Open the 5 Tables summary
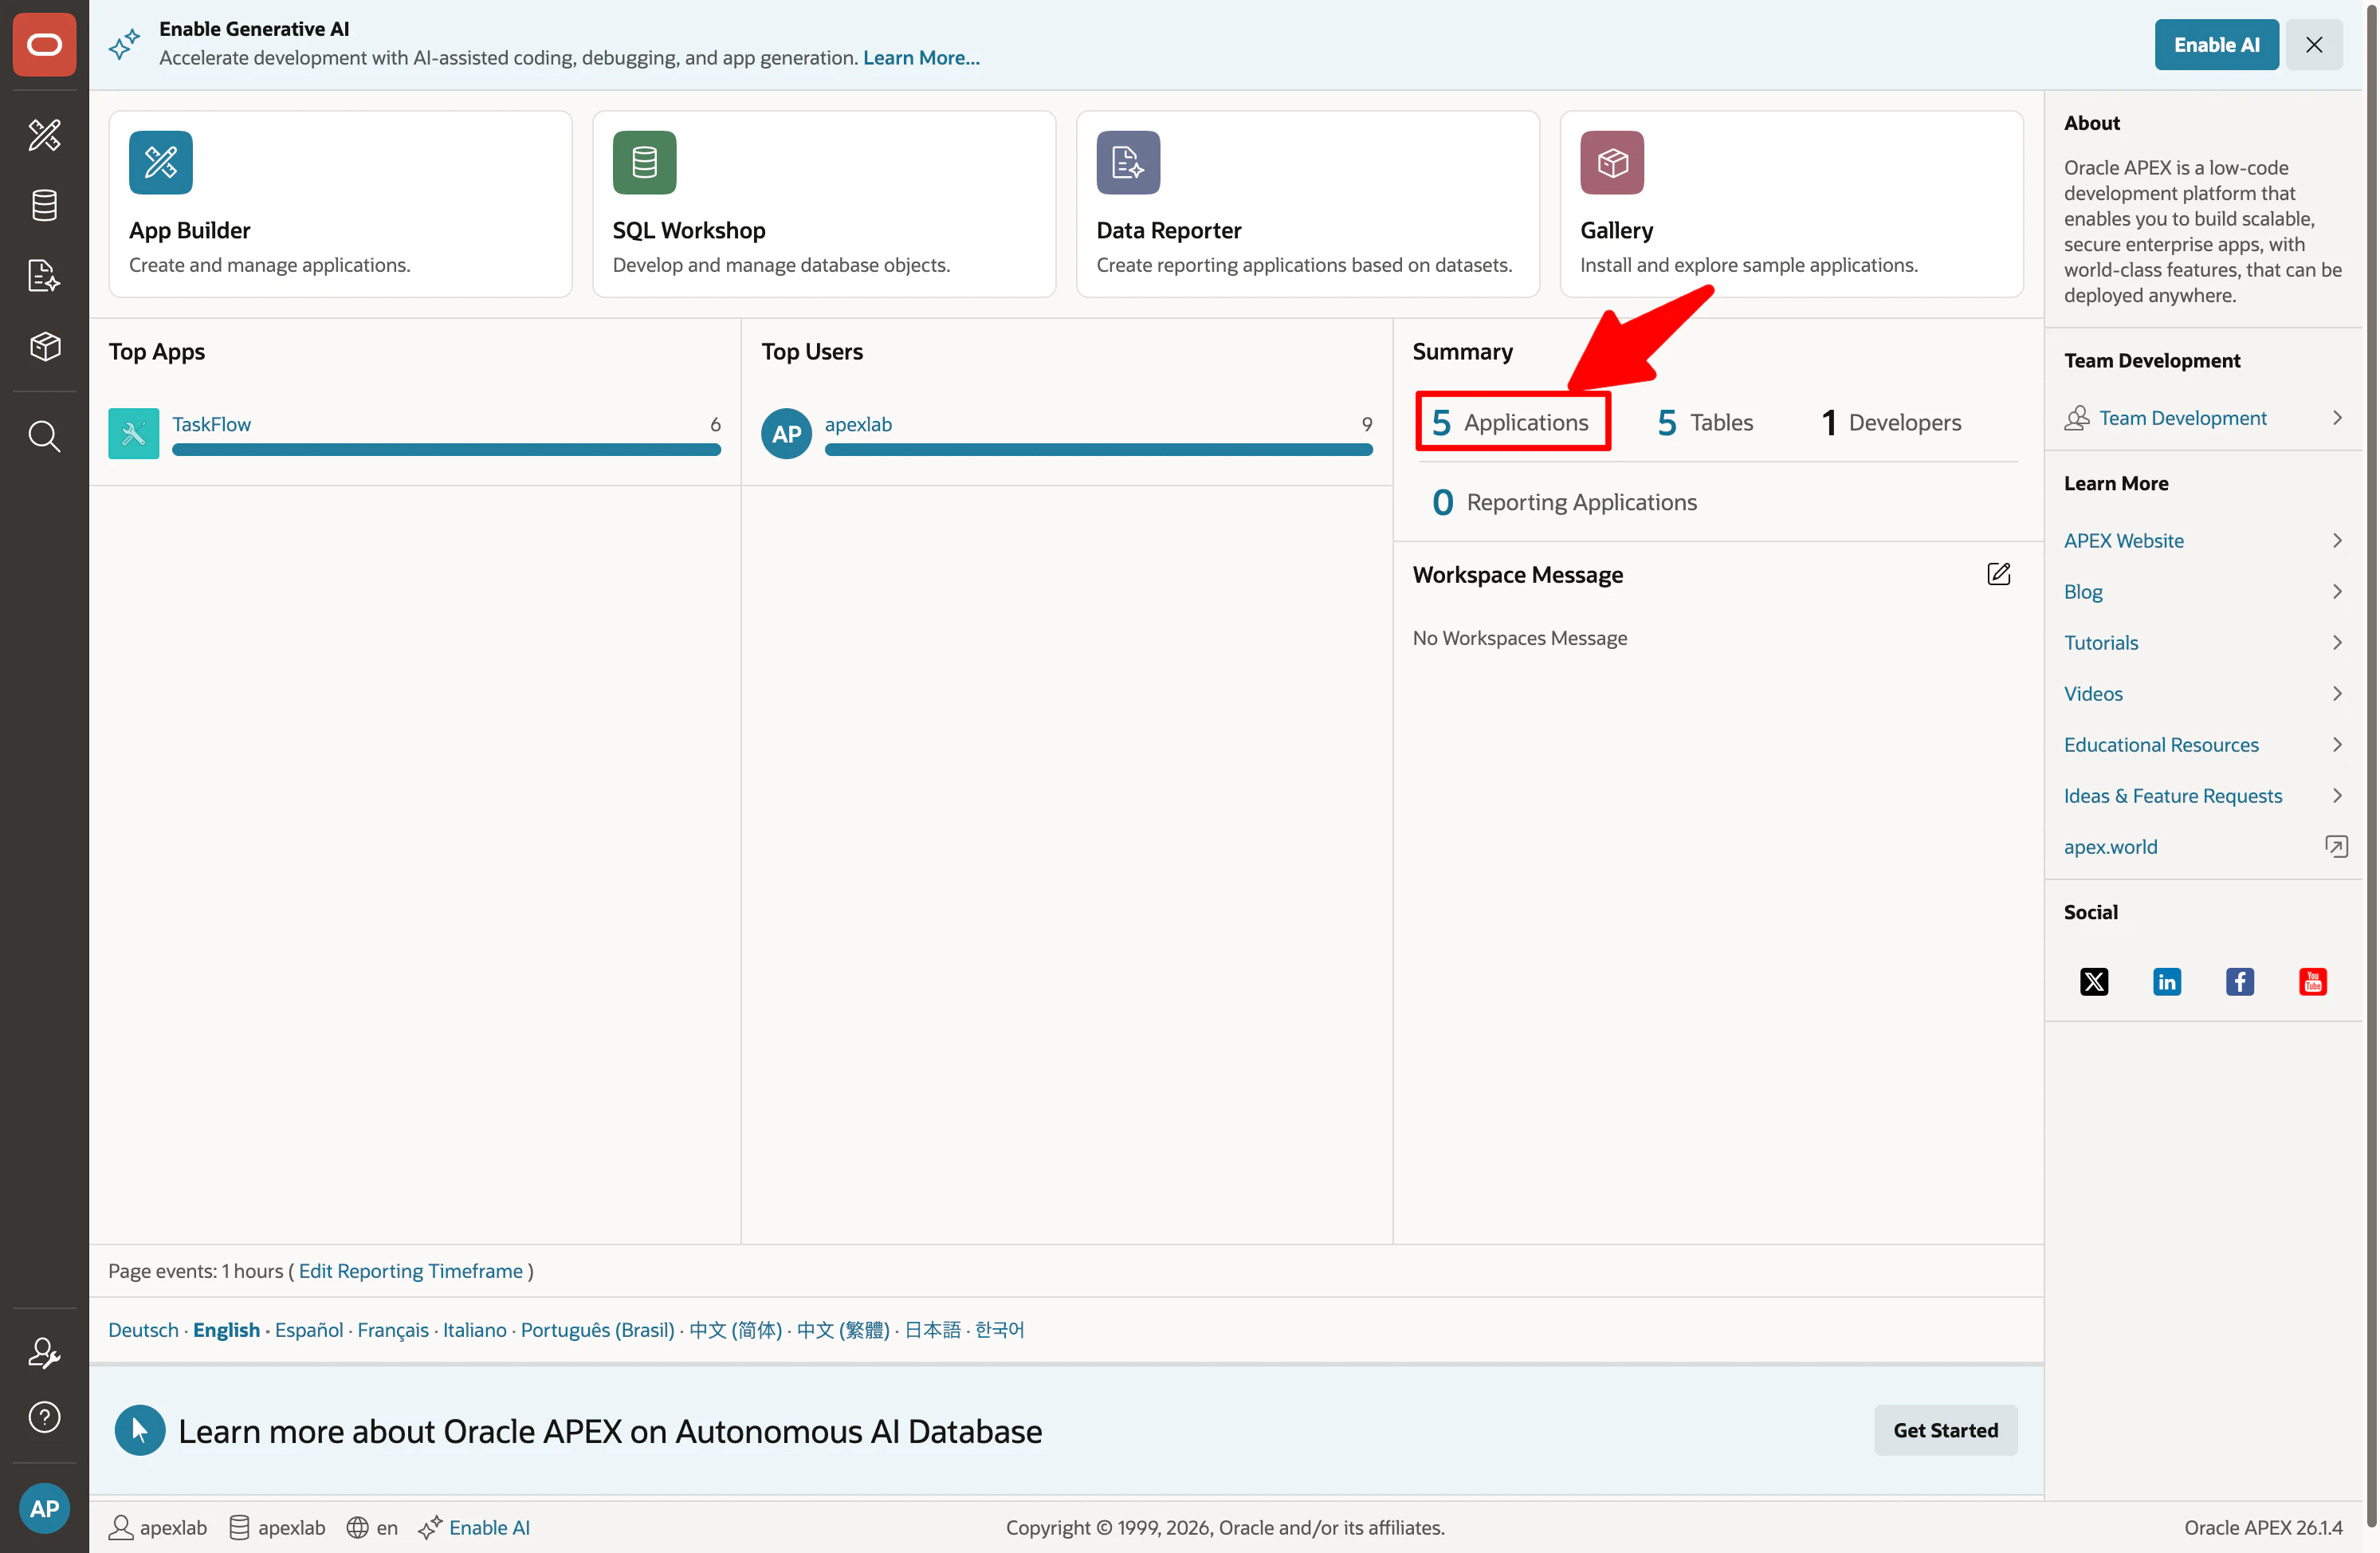The height and width of the screenshot is (1553, 2380). click(1705, 422)
